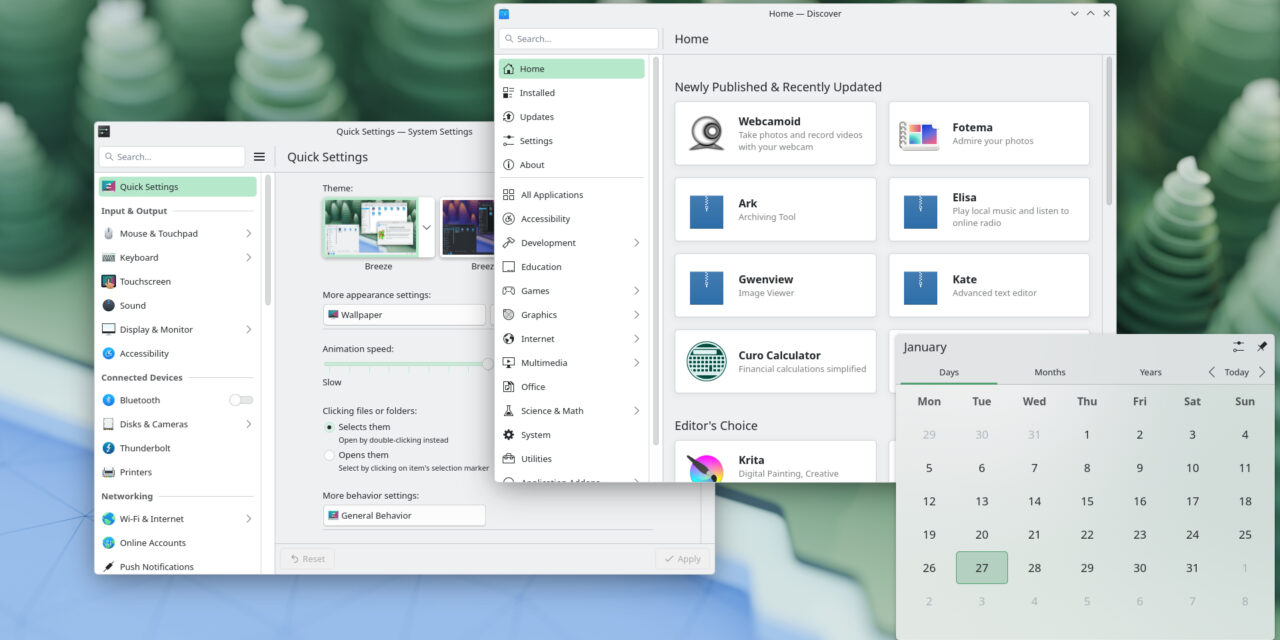Open Krita app icon
Screen dimensions: 1280x640
(x=706, y=470)
